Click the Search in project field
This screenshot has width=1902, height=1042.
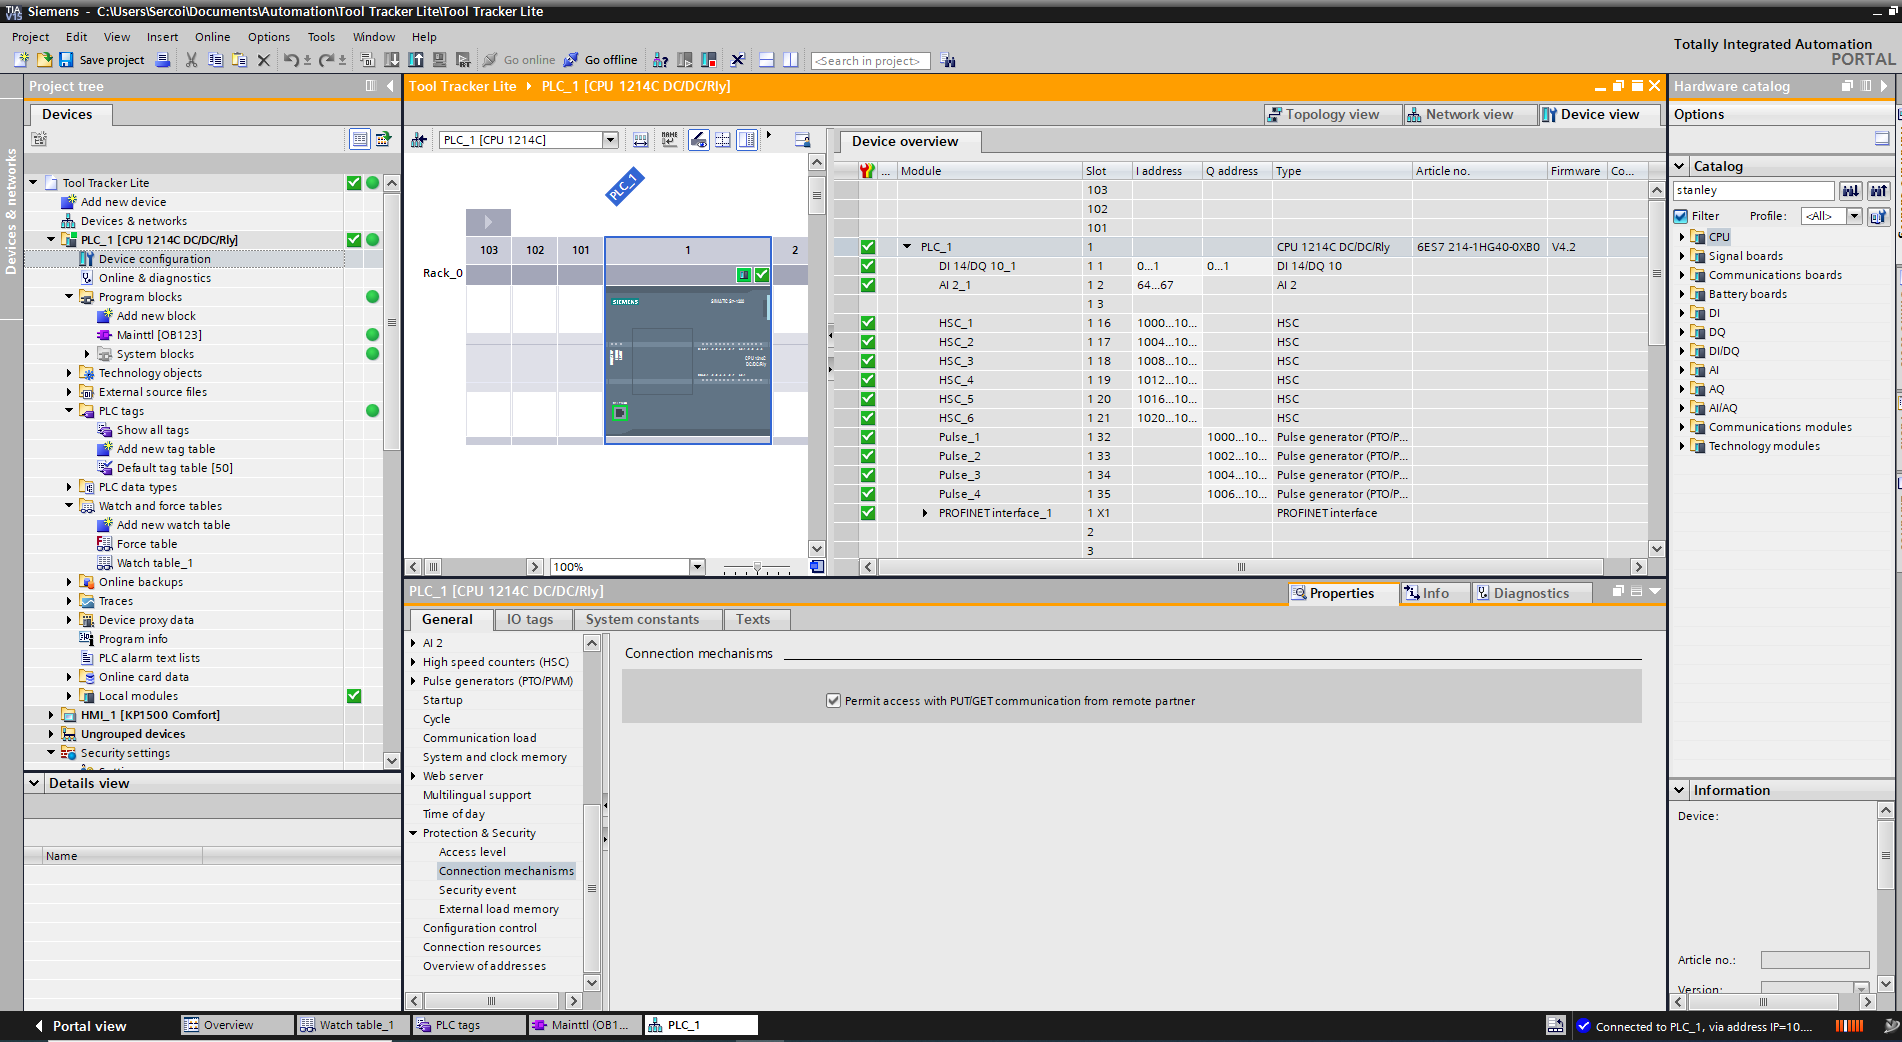point(869,61)
